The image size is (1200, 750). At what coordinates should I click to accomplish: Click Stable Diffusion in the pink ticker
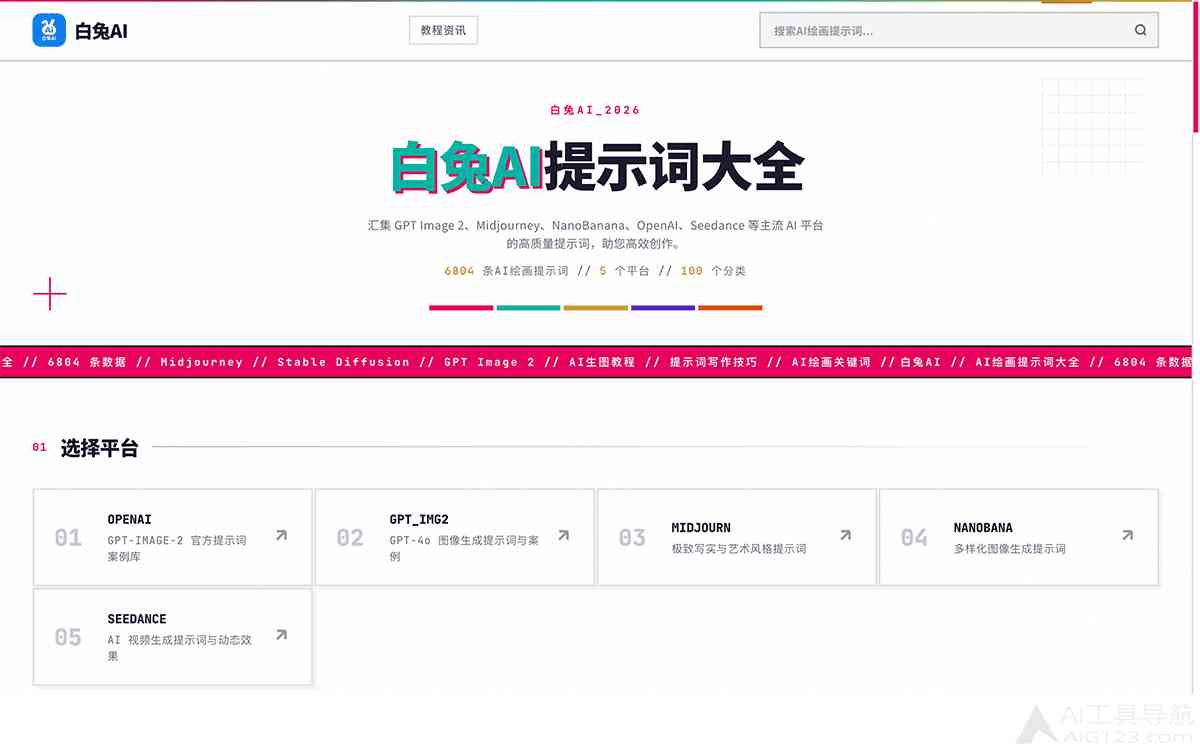point(343,362)
